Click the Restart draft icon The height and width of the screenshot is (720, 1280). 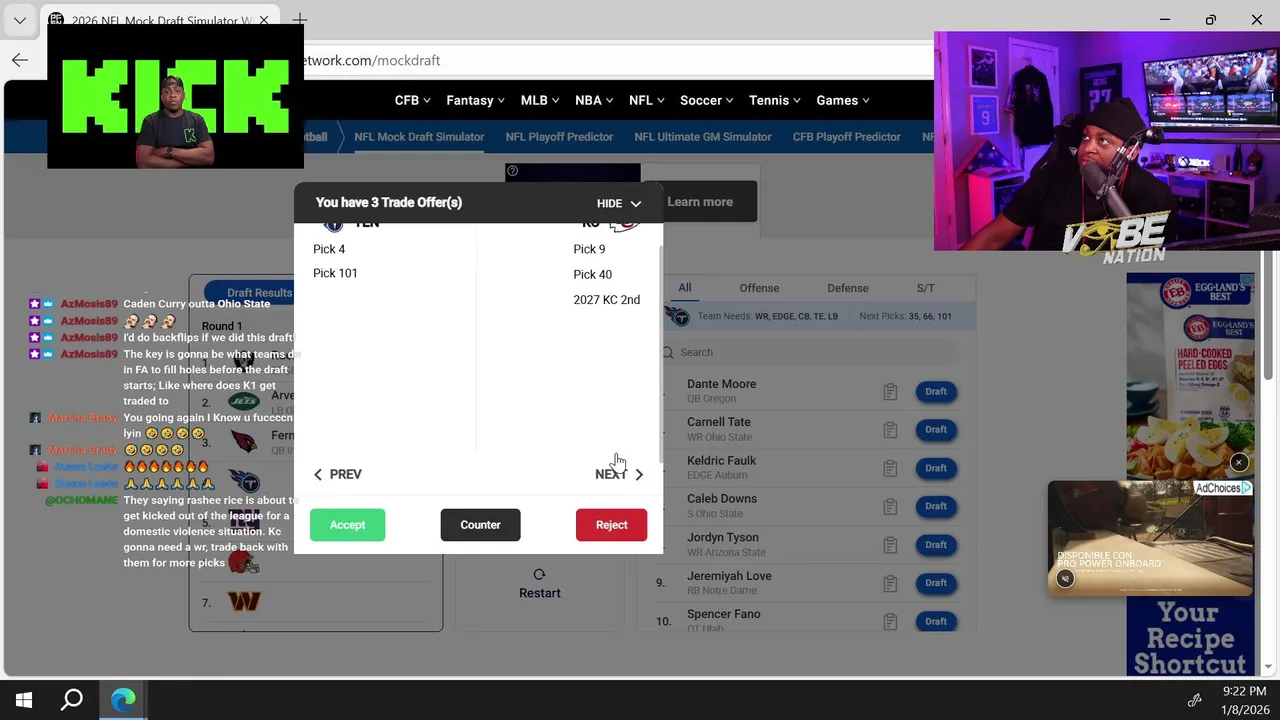[539, 574]
